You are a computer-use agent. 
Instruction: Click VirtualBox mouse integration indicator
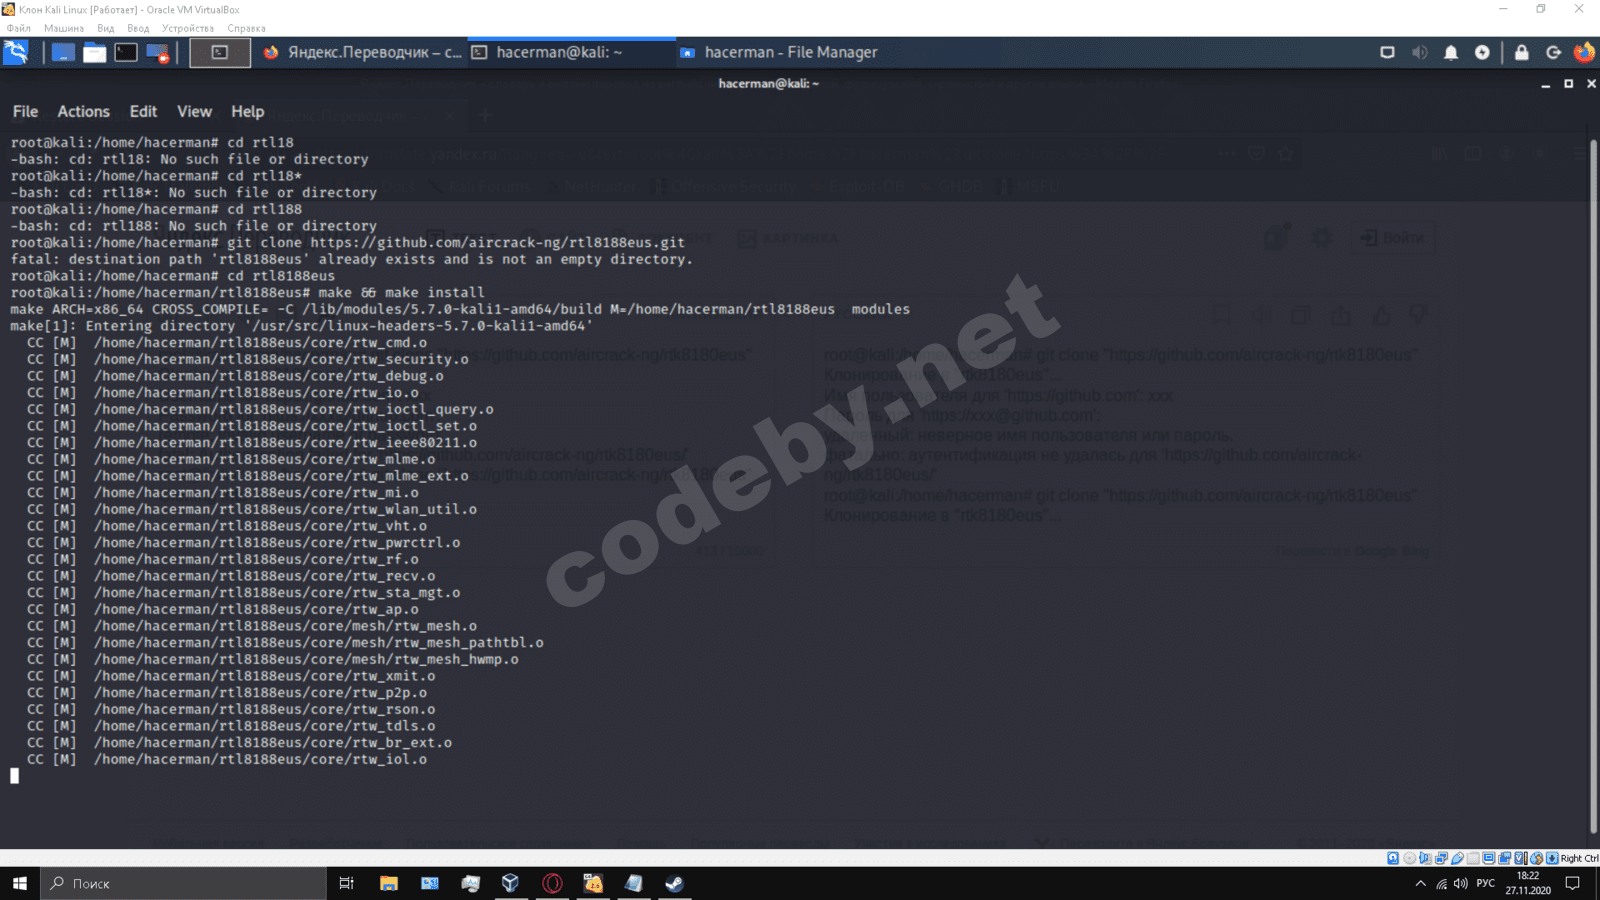click(x=1537, y=858)
